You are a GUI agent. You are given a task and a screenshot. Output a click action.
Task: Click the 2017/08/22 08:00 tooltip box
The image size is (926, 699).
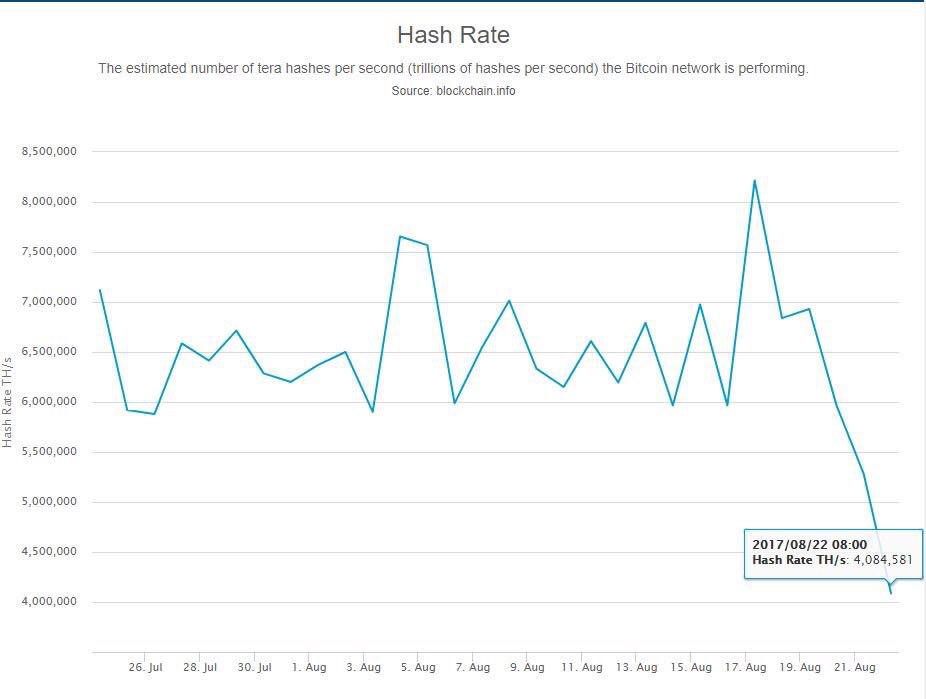832,552
